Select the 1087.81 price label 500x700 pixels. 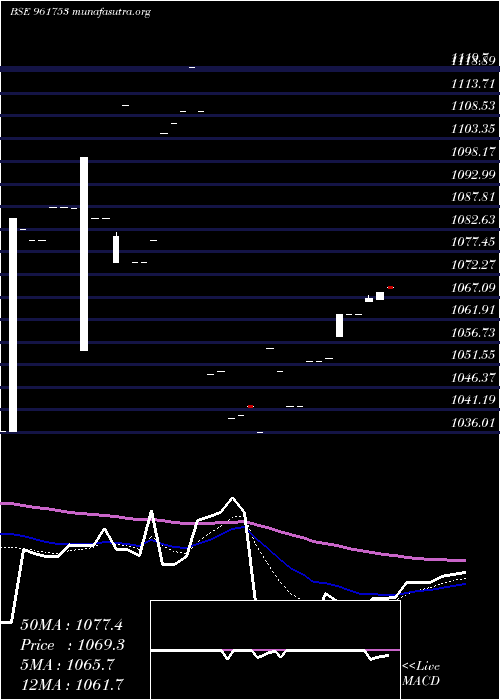coord(473,197)
